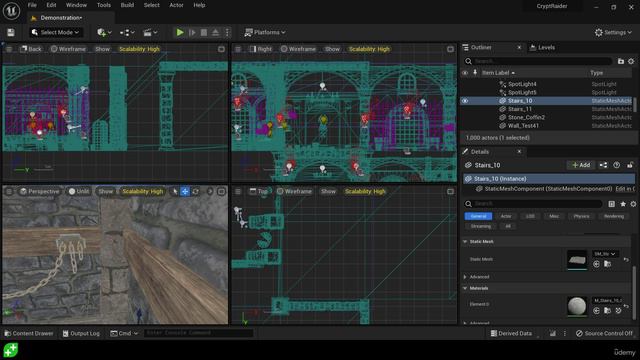Maximize the Perspective viewport

221,191
